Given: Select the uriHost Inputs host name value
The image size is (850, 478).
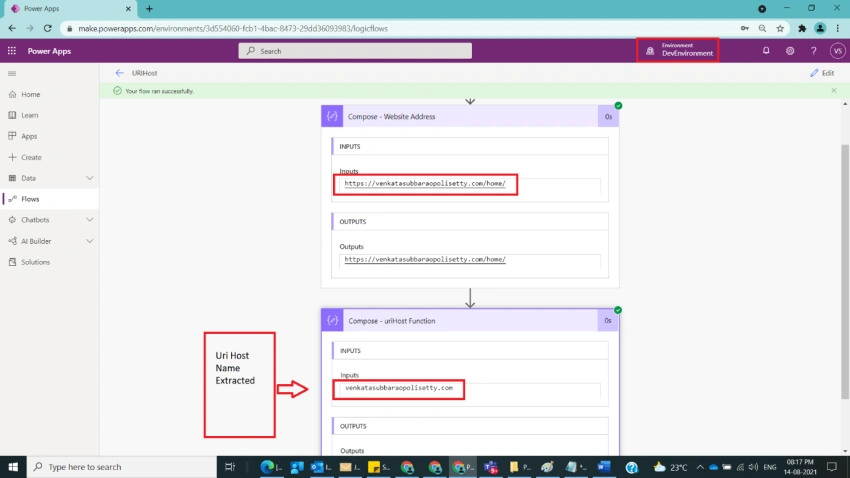Looking at the screenshot, I should click(399, 388).
